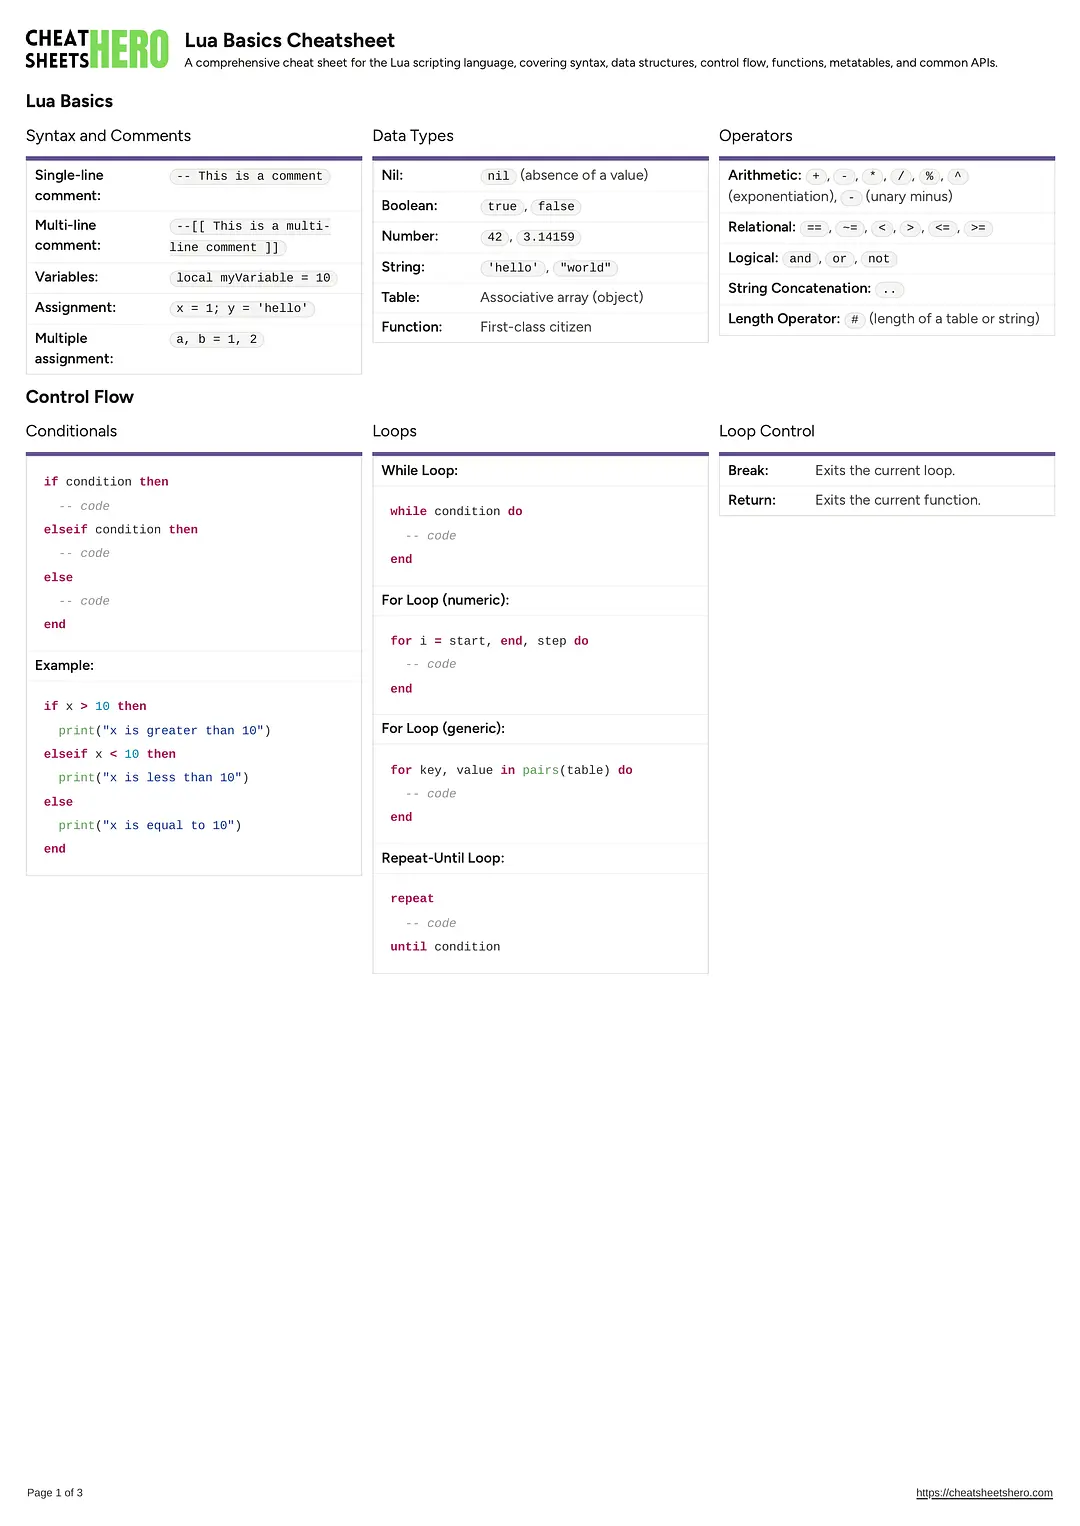This screenshot has width=1080, height=1526.
Task: Click 'First-class citizen' text
Action: (x=536, y=327)
